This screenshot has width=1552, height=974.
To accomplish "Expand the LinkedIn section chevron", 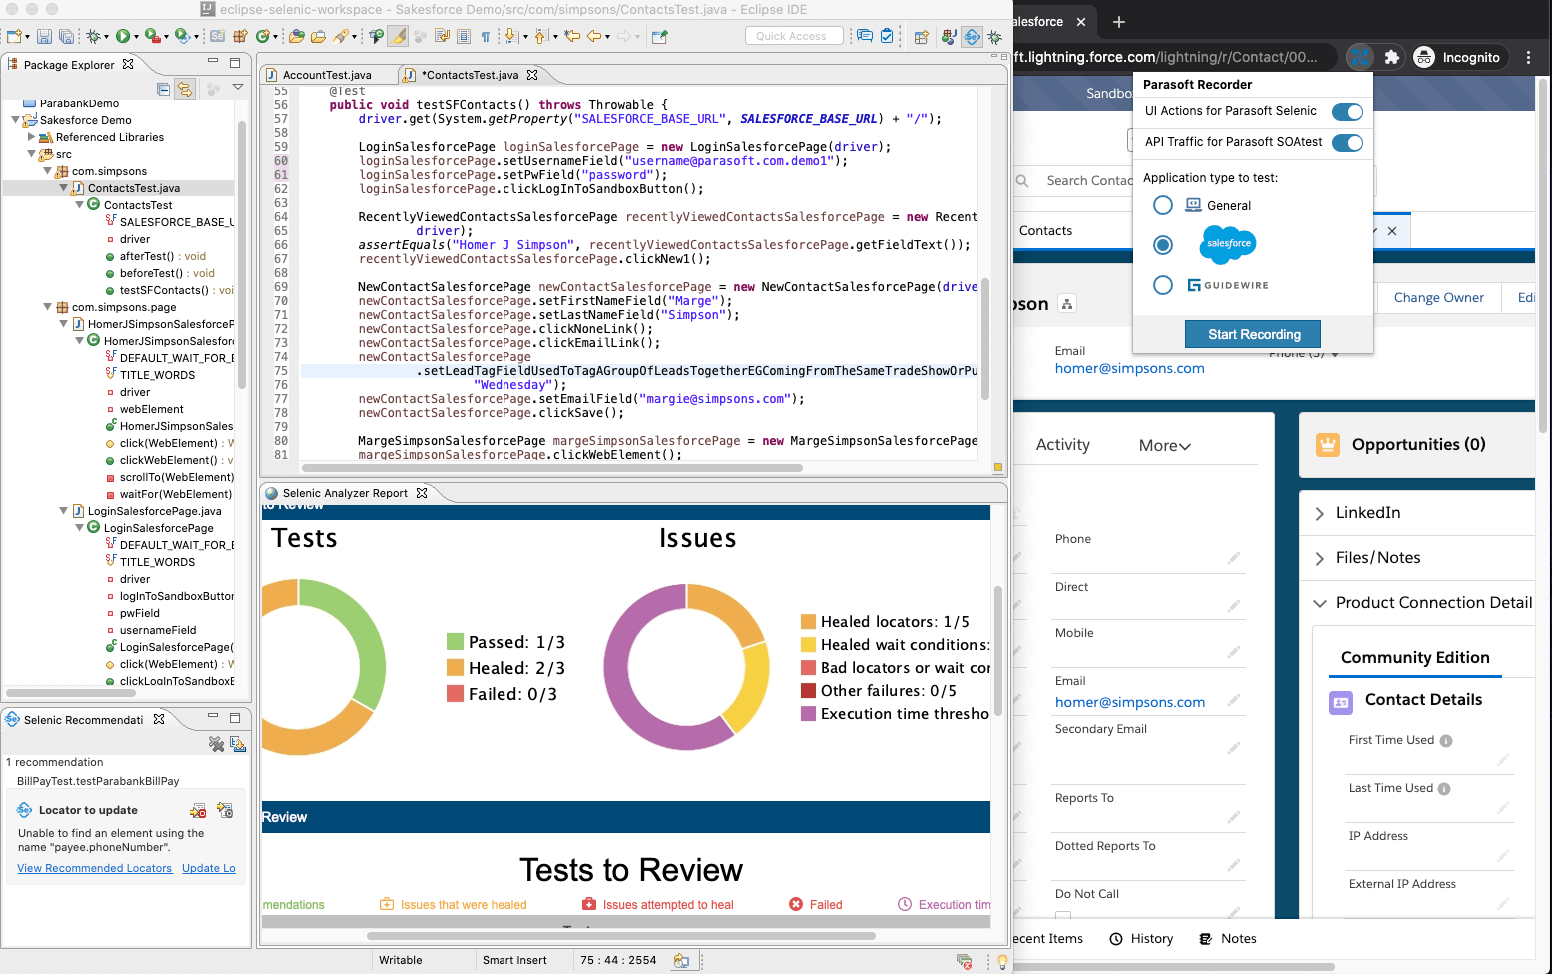I will point(1319,513).
